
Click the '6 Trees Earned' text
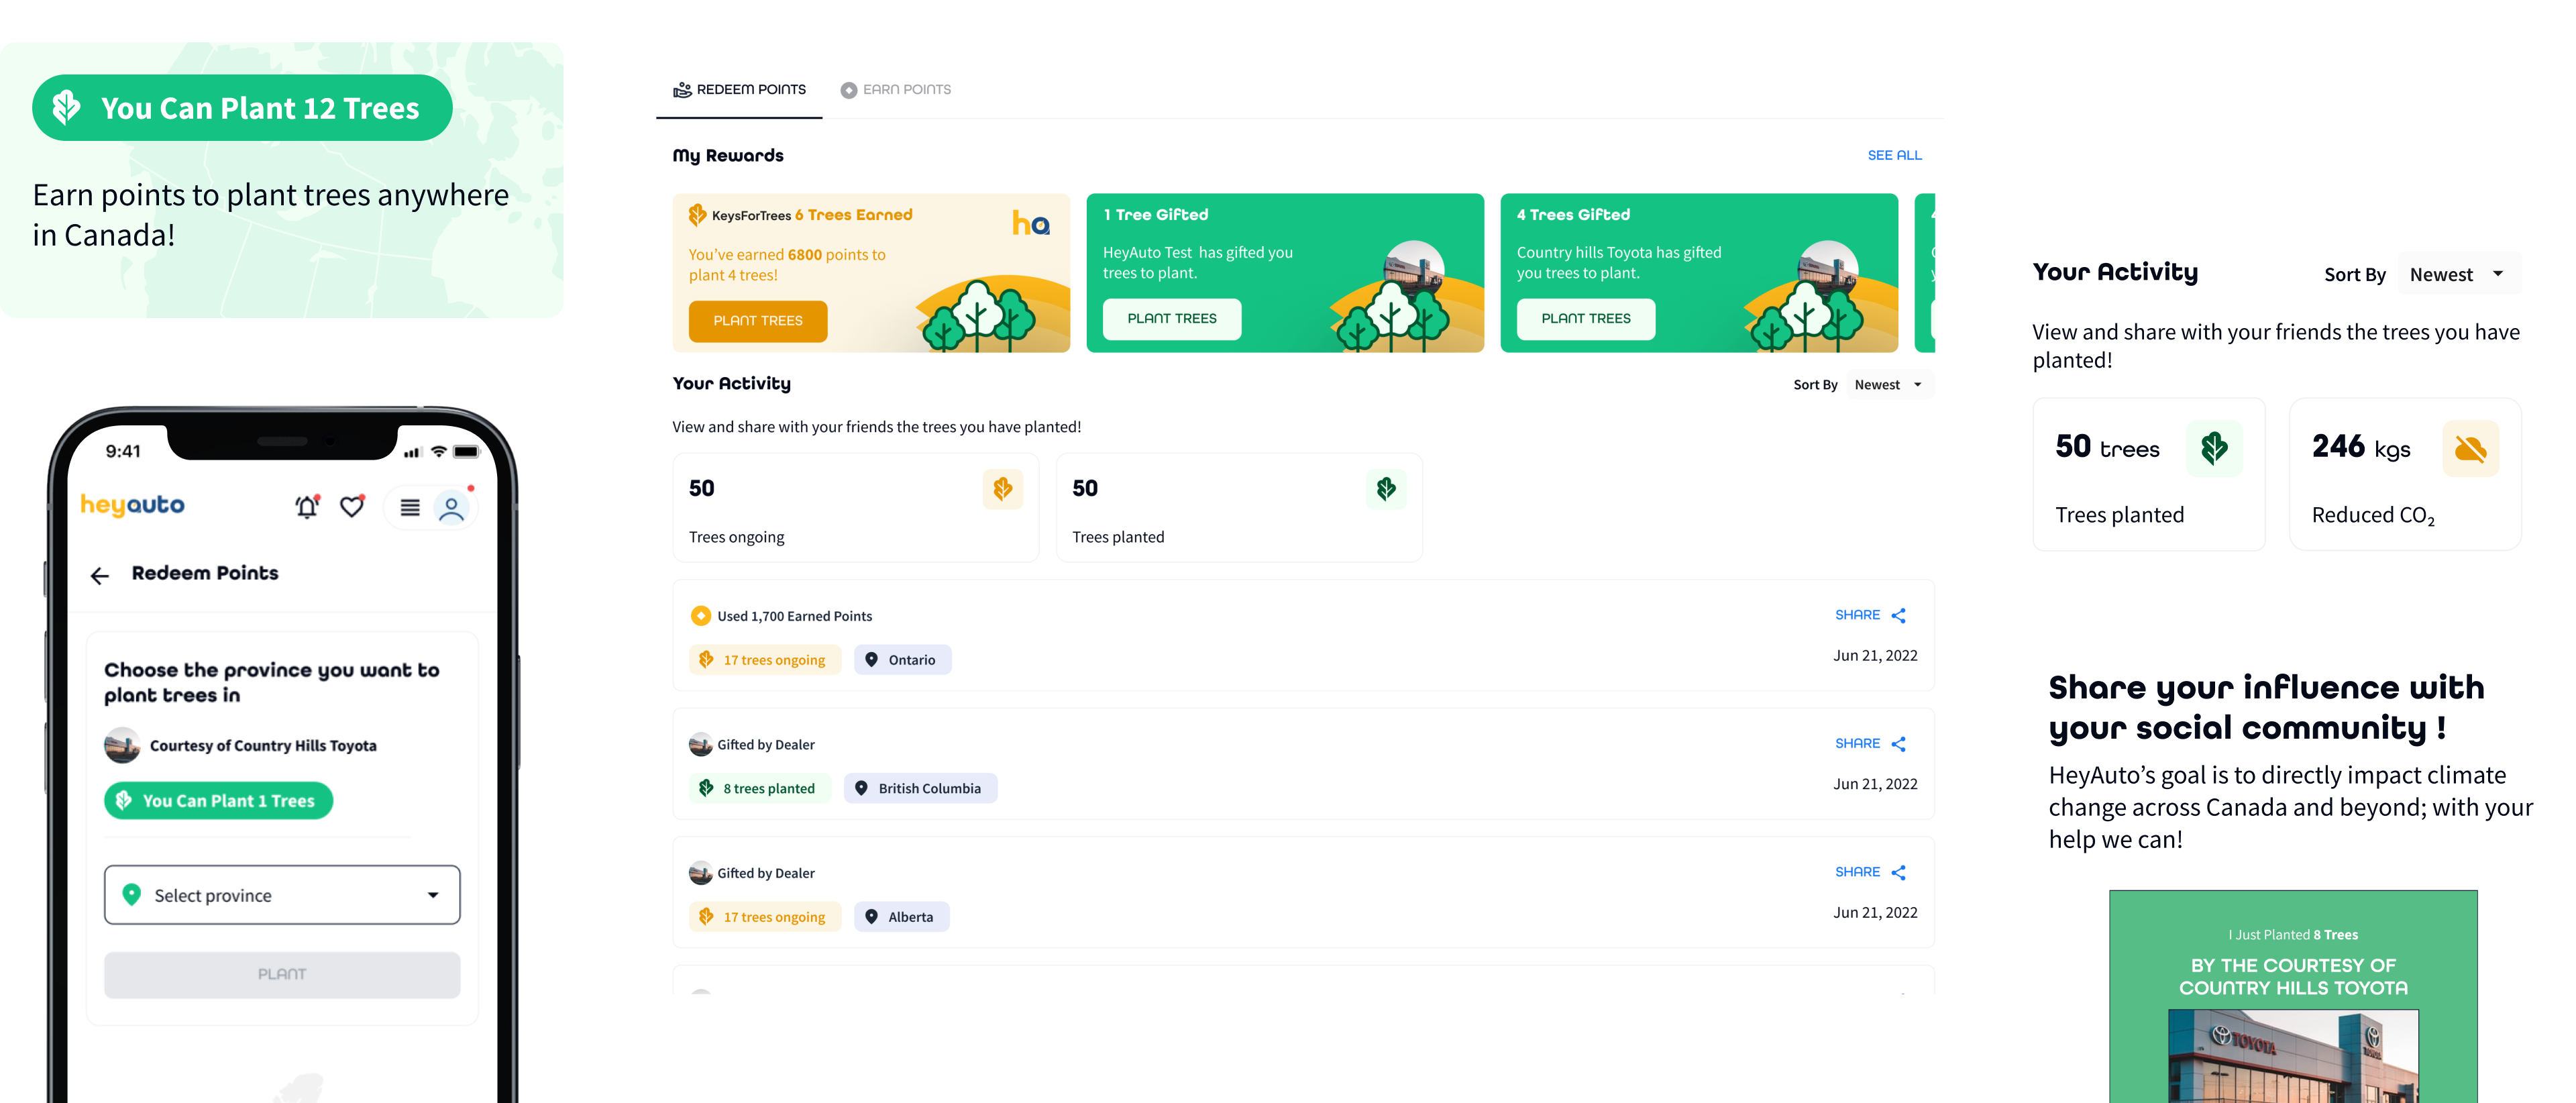[x=854, y=214]
